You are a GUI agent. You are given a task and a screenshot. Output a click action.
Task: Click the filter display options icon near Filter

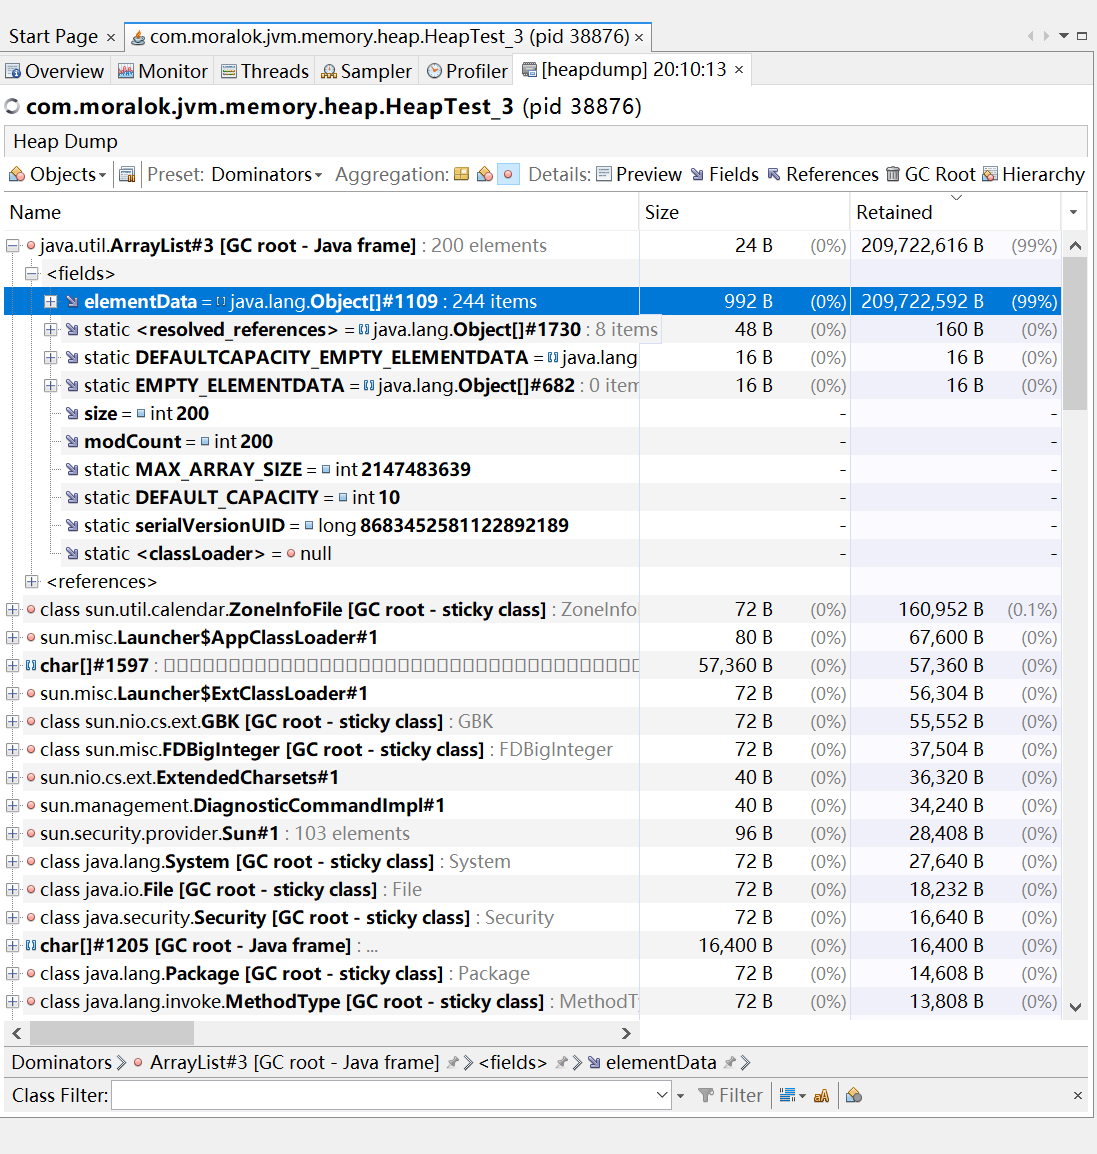click(x=791, y=1095)
